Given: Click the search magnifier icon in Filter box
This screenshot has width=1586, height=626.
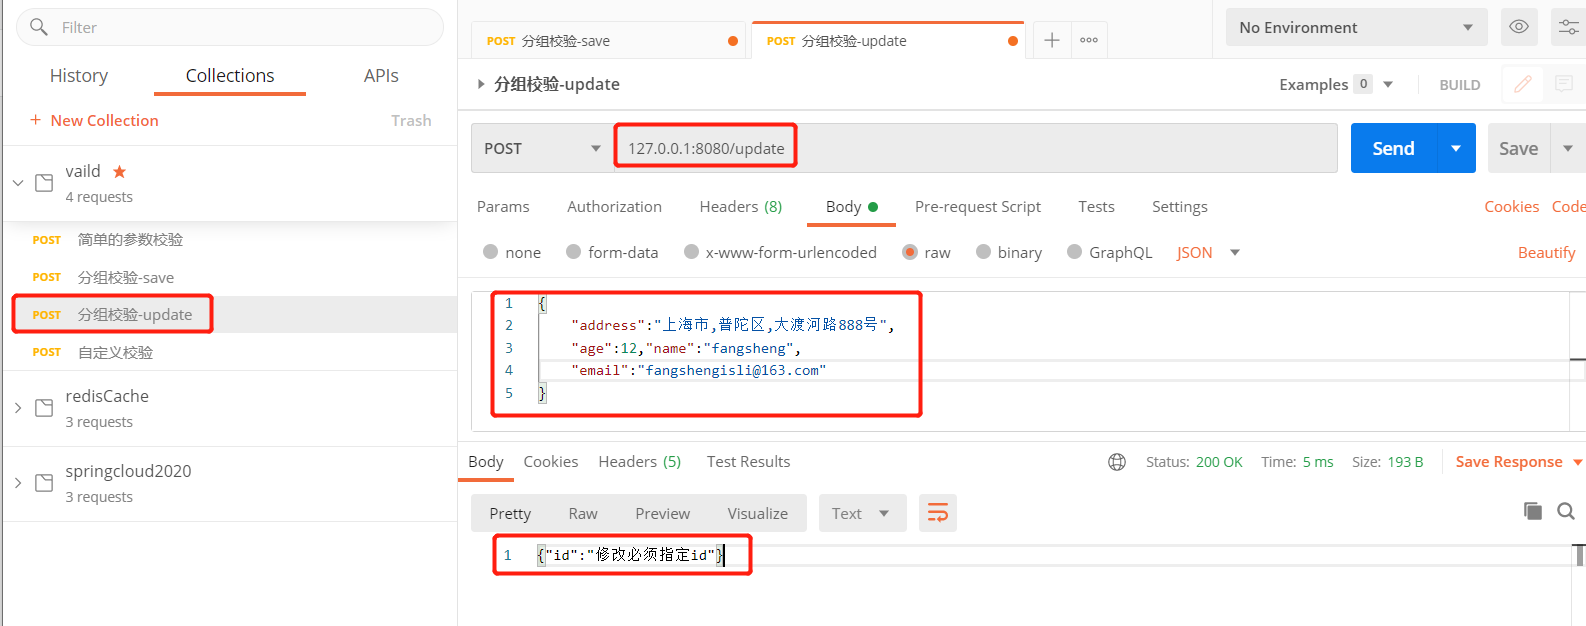Looking at the screenshot, I should coord(39,27).
